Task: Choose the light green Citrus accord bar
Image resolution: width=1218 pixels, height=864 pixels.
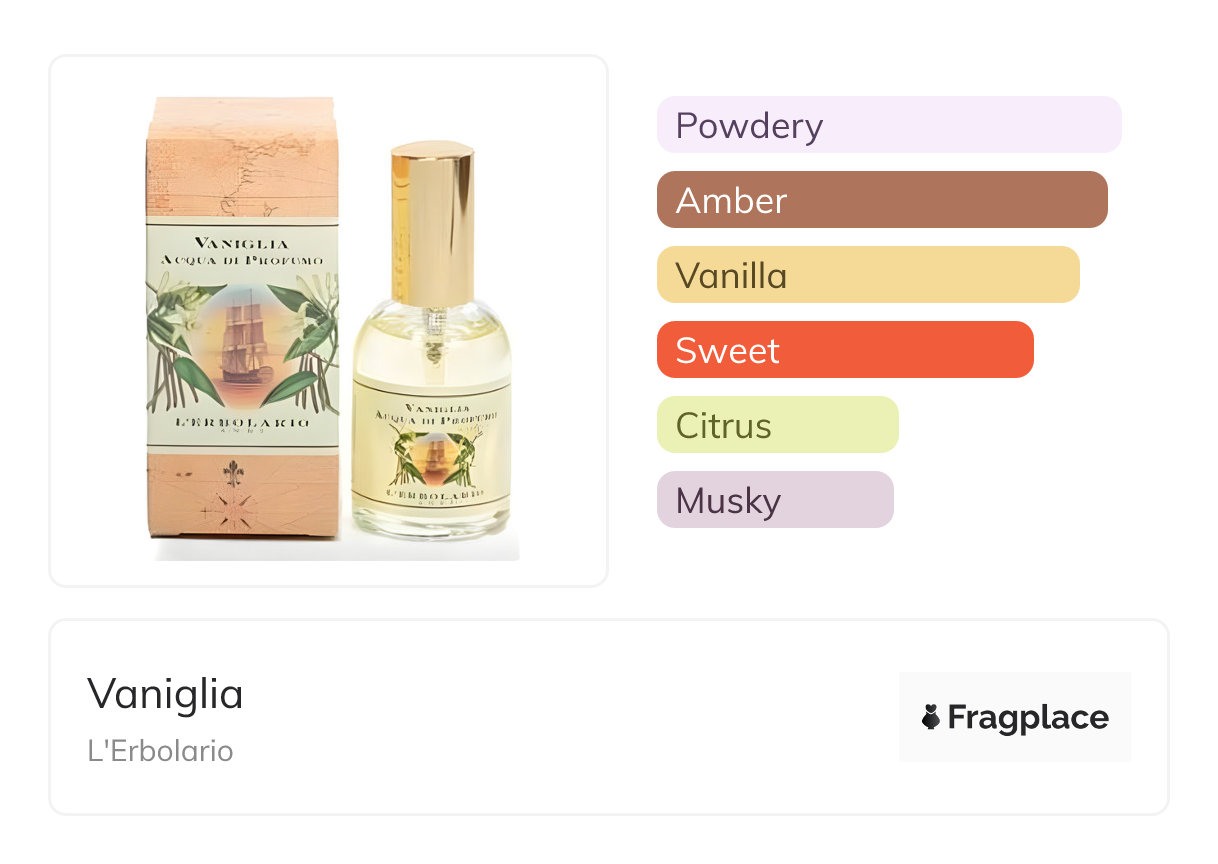Action: click(x=777, y=425)
